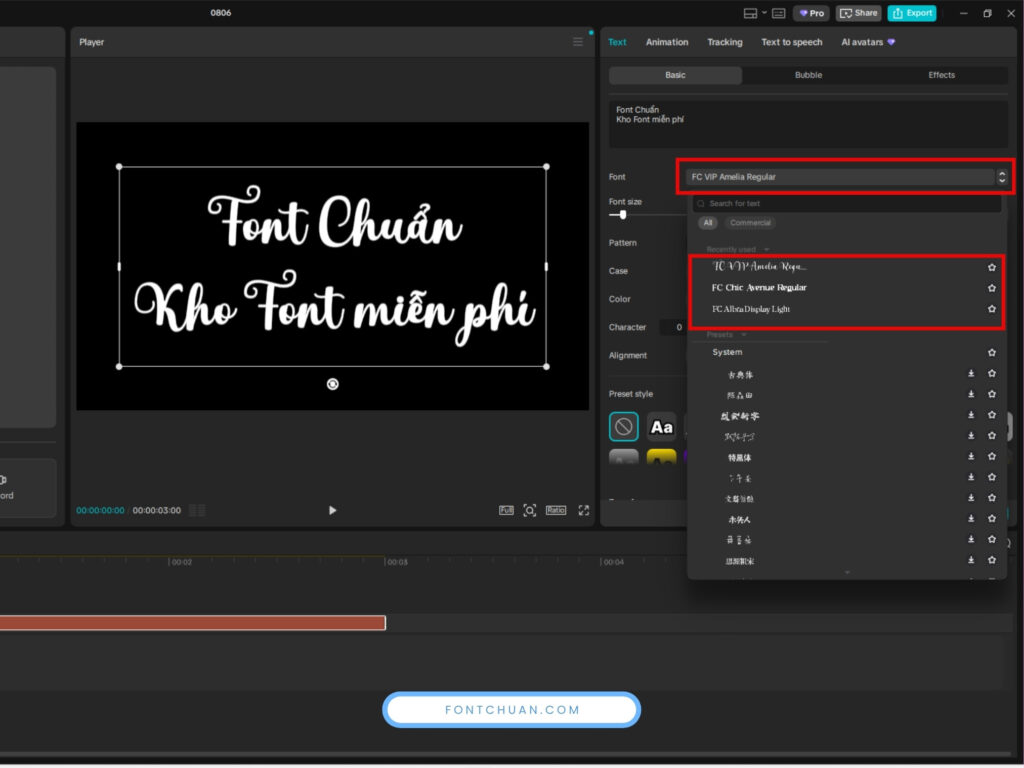Open the Player panel hamburger menu
1024x768 pixels.
[x=578, y=42]
